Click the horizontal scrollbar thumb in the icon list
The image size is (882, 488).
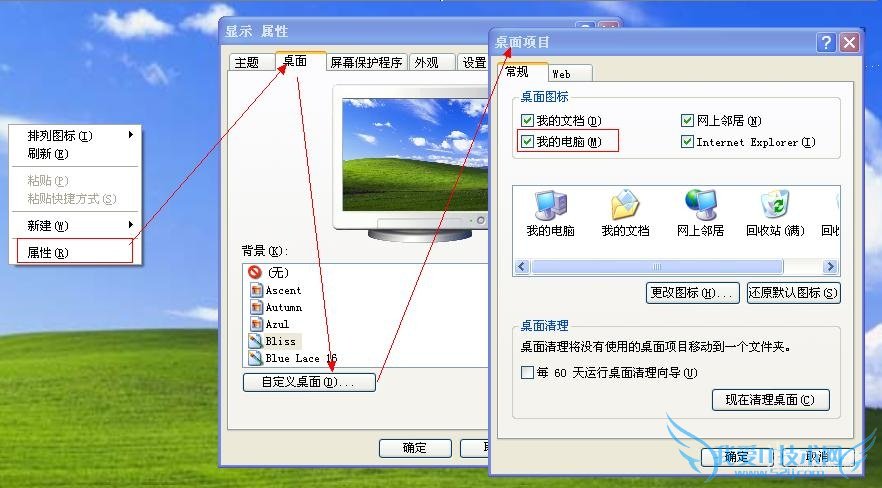pos(657,266)
